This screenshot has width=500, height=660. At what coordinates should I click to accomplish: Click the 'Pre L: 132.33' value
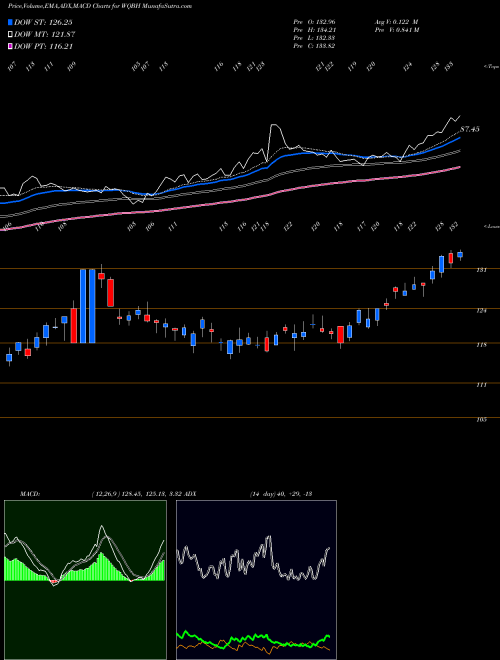[x=314, y=38]
